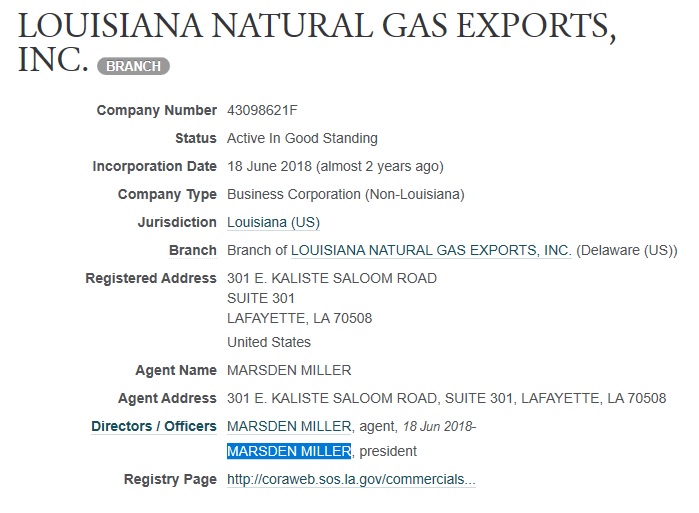Click the Directors / Officers label link

point(154,426)
